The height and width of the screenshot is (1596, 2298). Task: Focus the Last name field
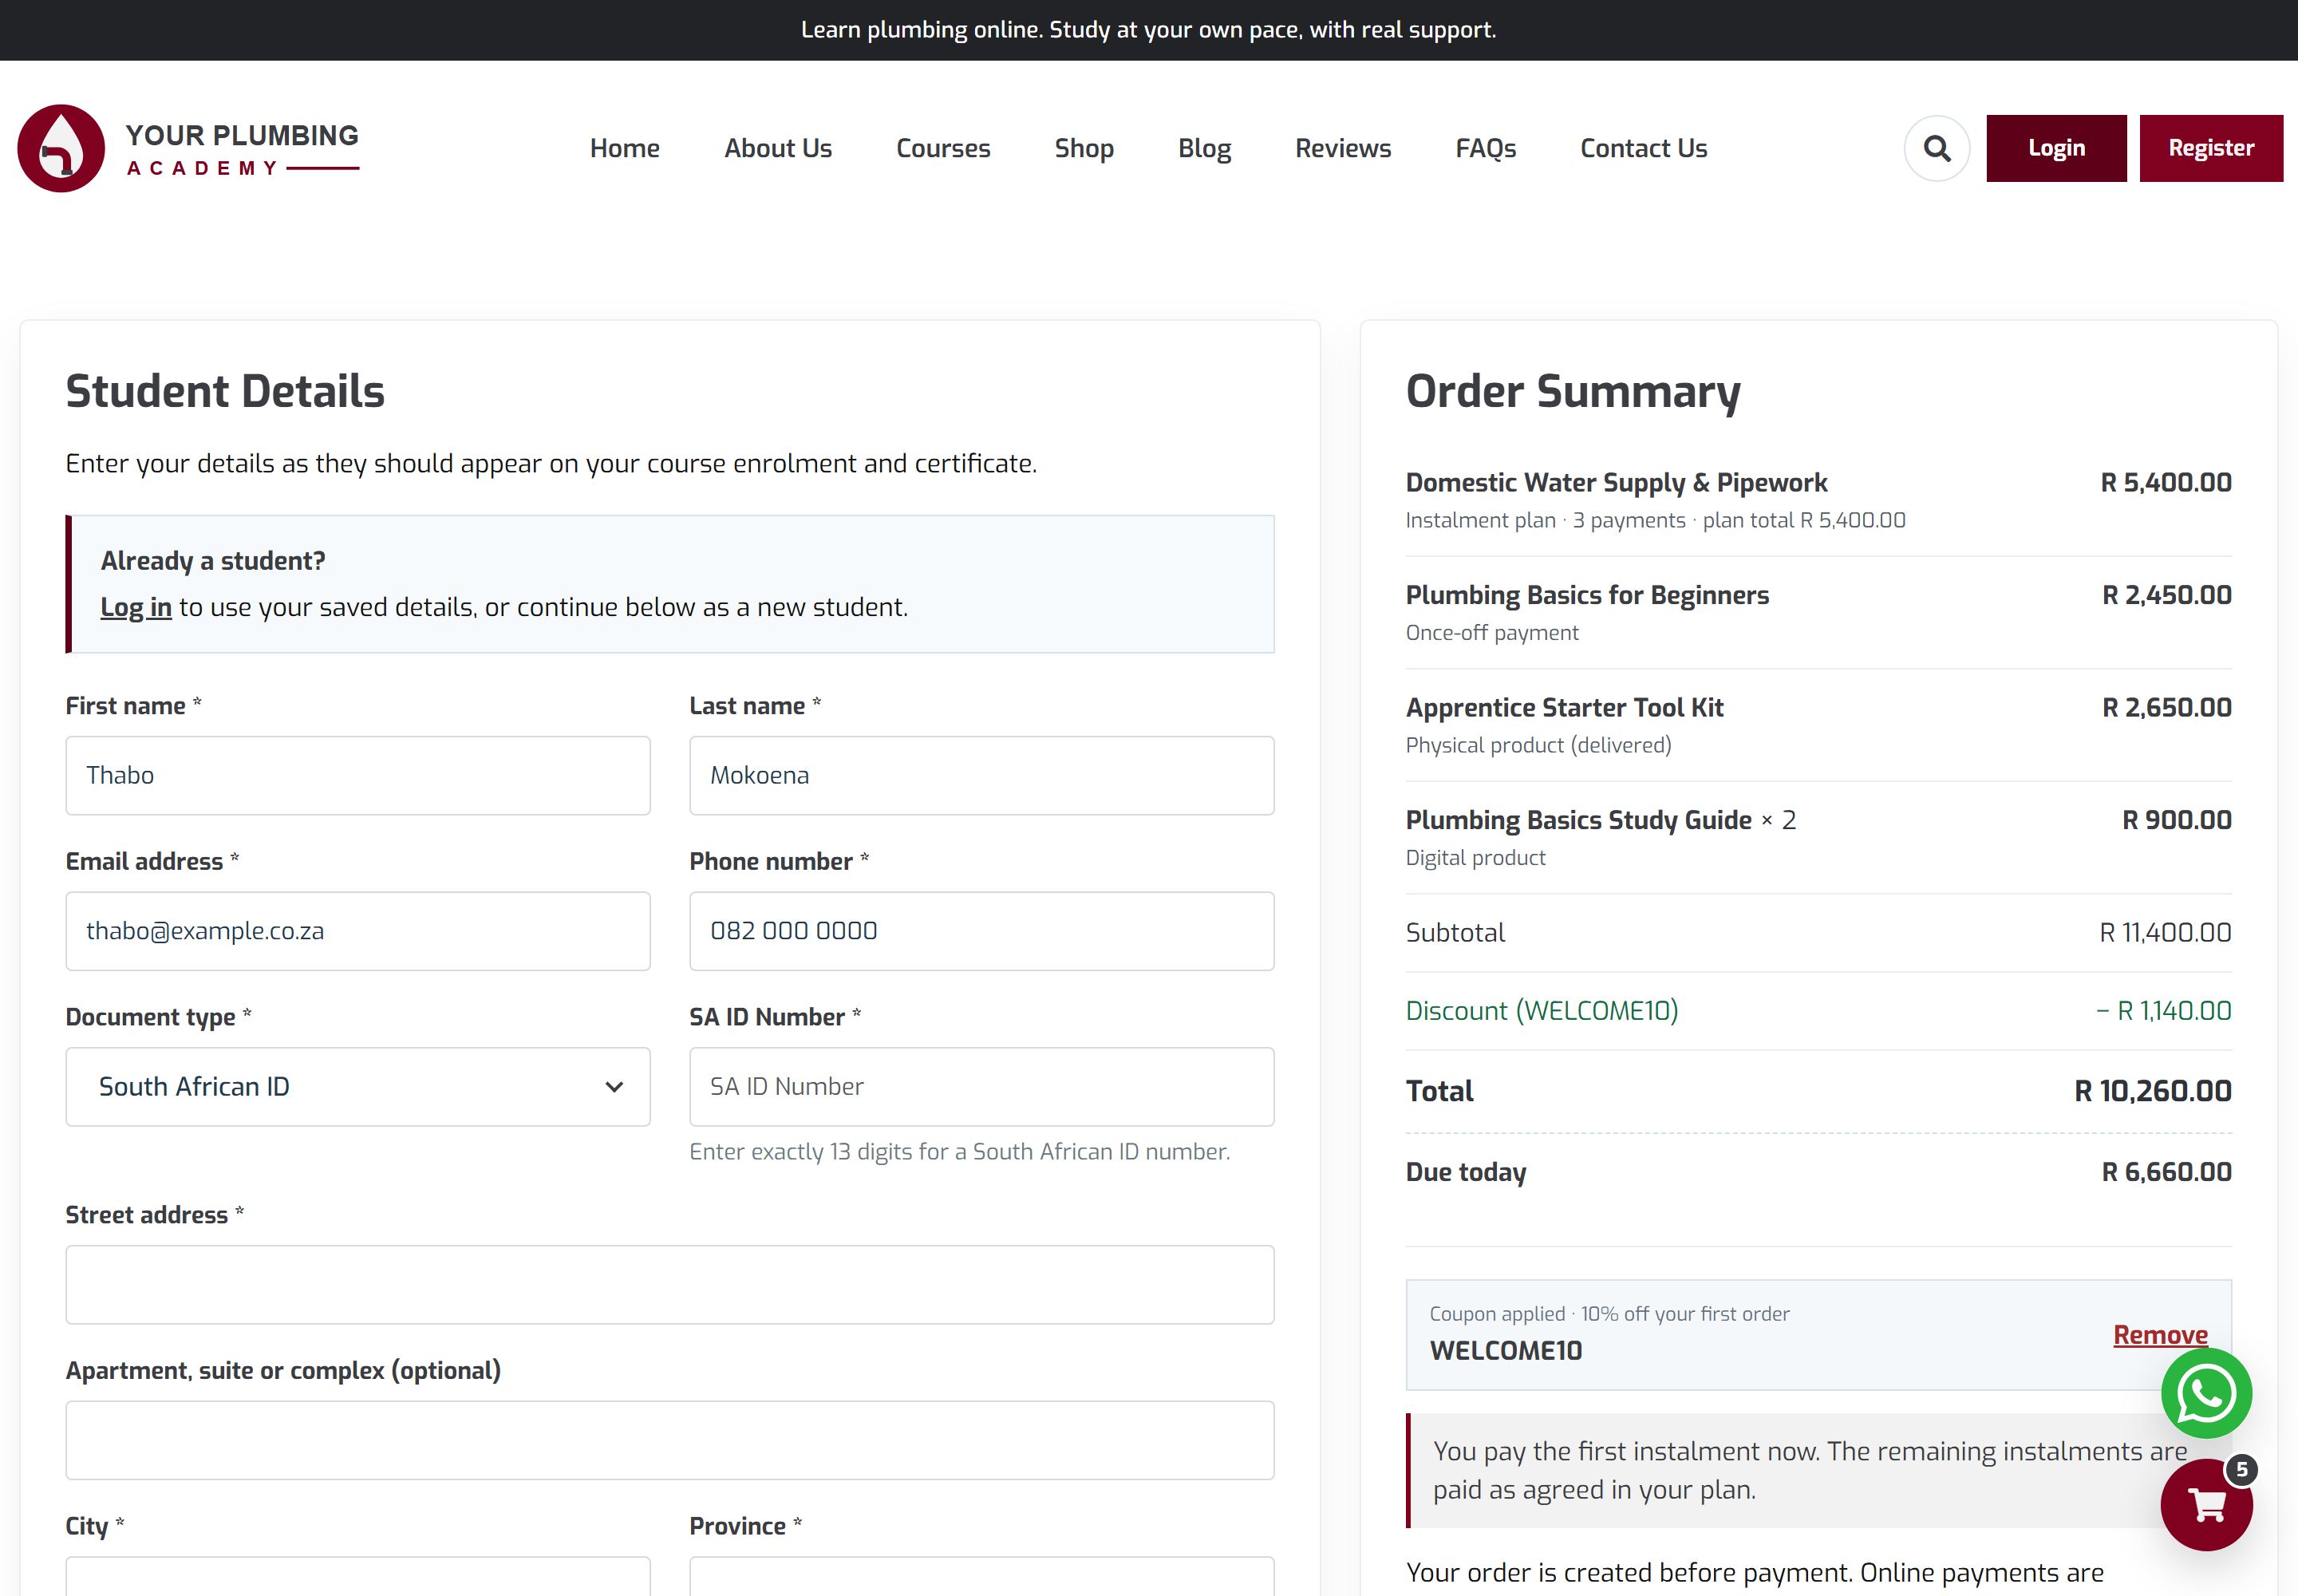(982, 776)
